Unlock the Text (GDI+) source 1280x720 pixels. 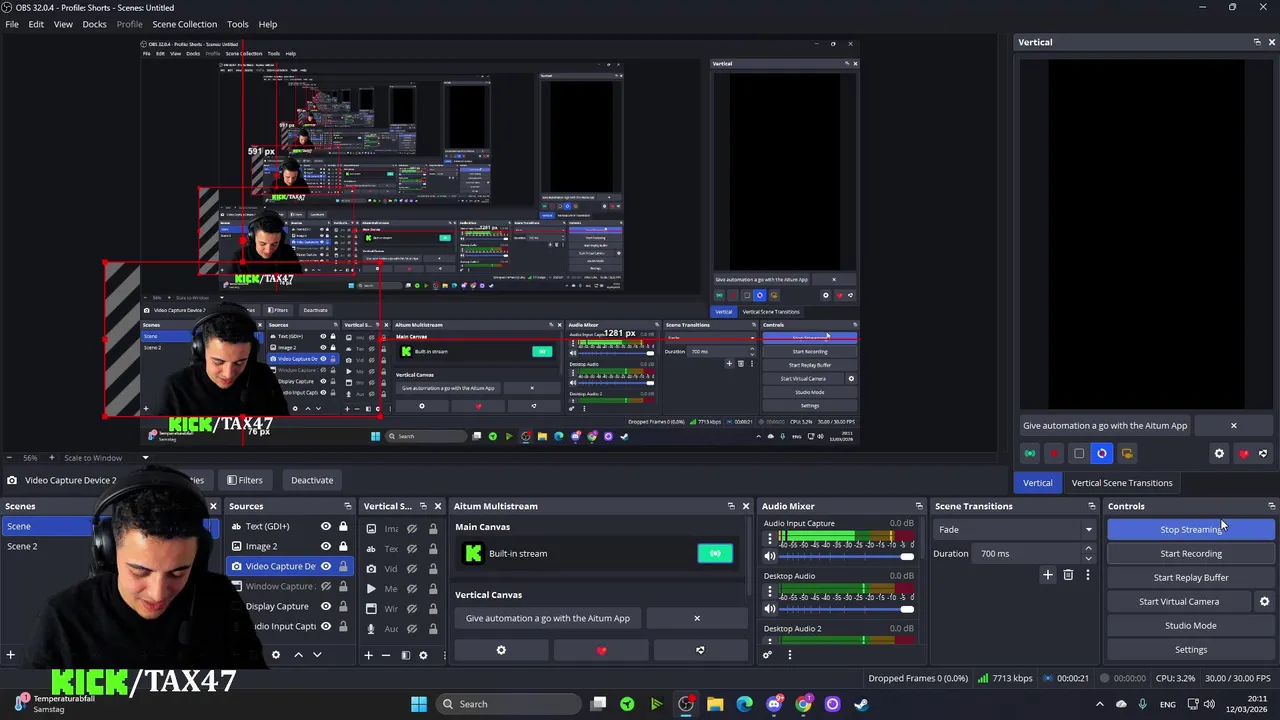(343, 526)
